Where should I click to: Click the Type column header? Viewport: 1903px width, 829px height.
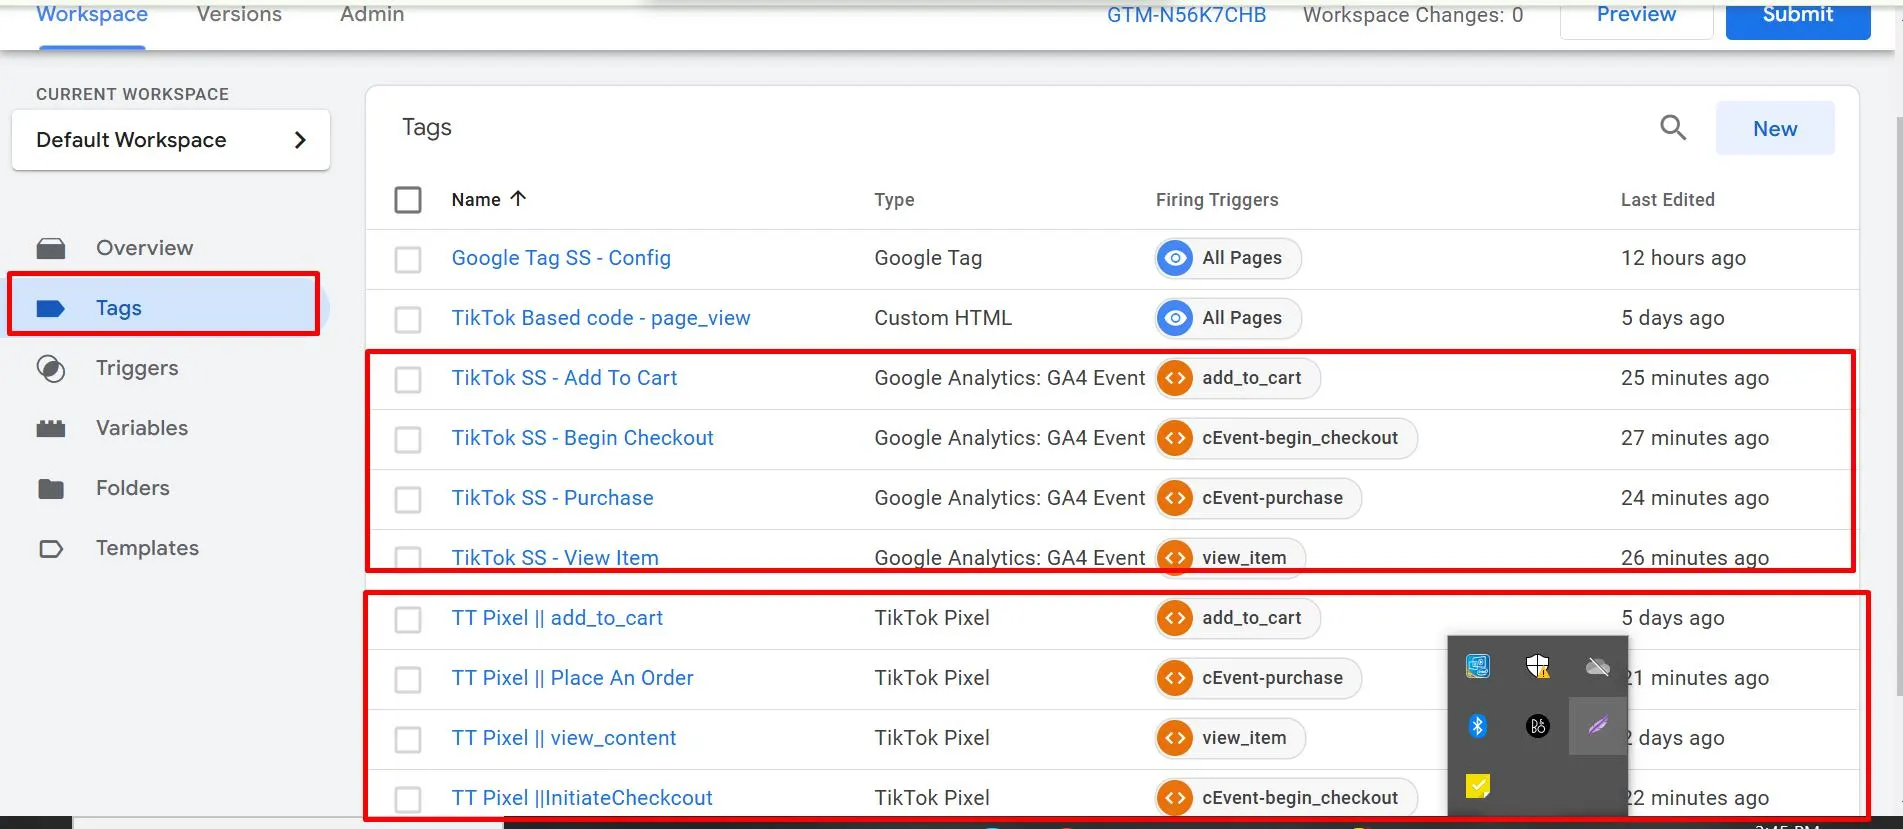[x=894, y=200]
